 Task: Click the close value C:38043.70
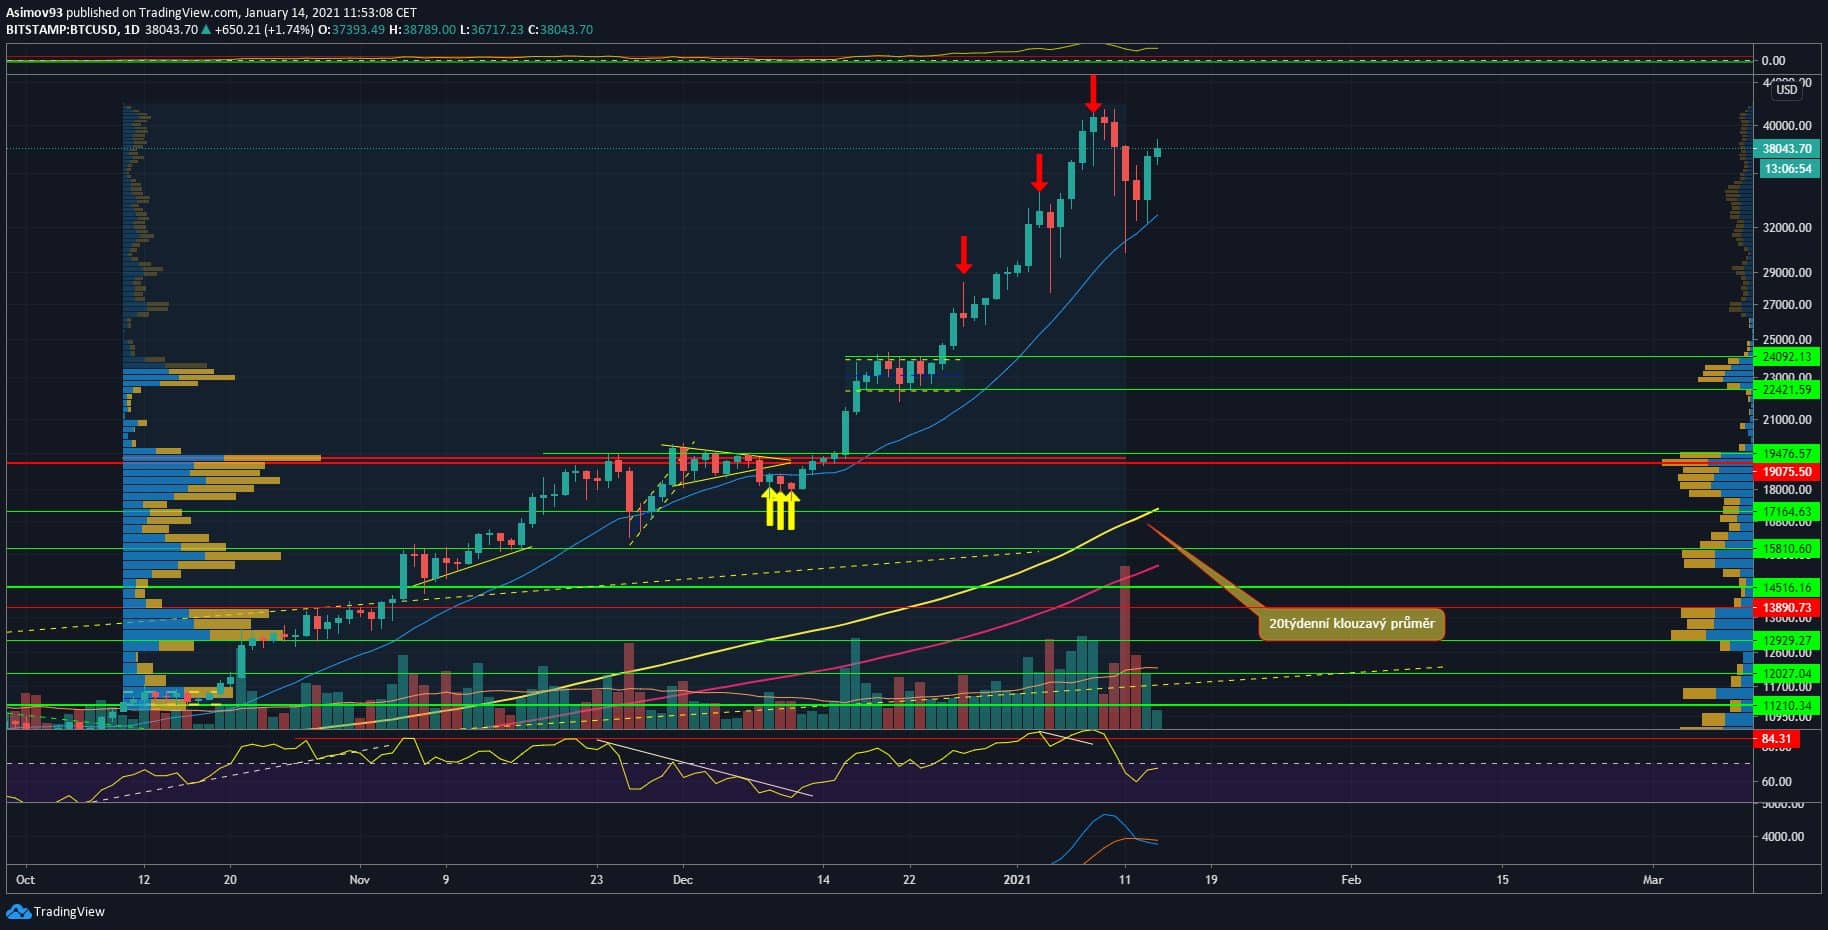tap(561, 30)
